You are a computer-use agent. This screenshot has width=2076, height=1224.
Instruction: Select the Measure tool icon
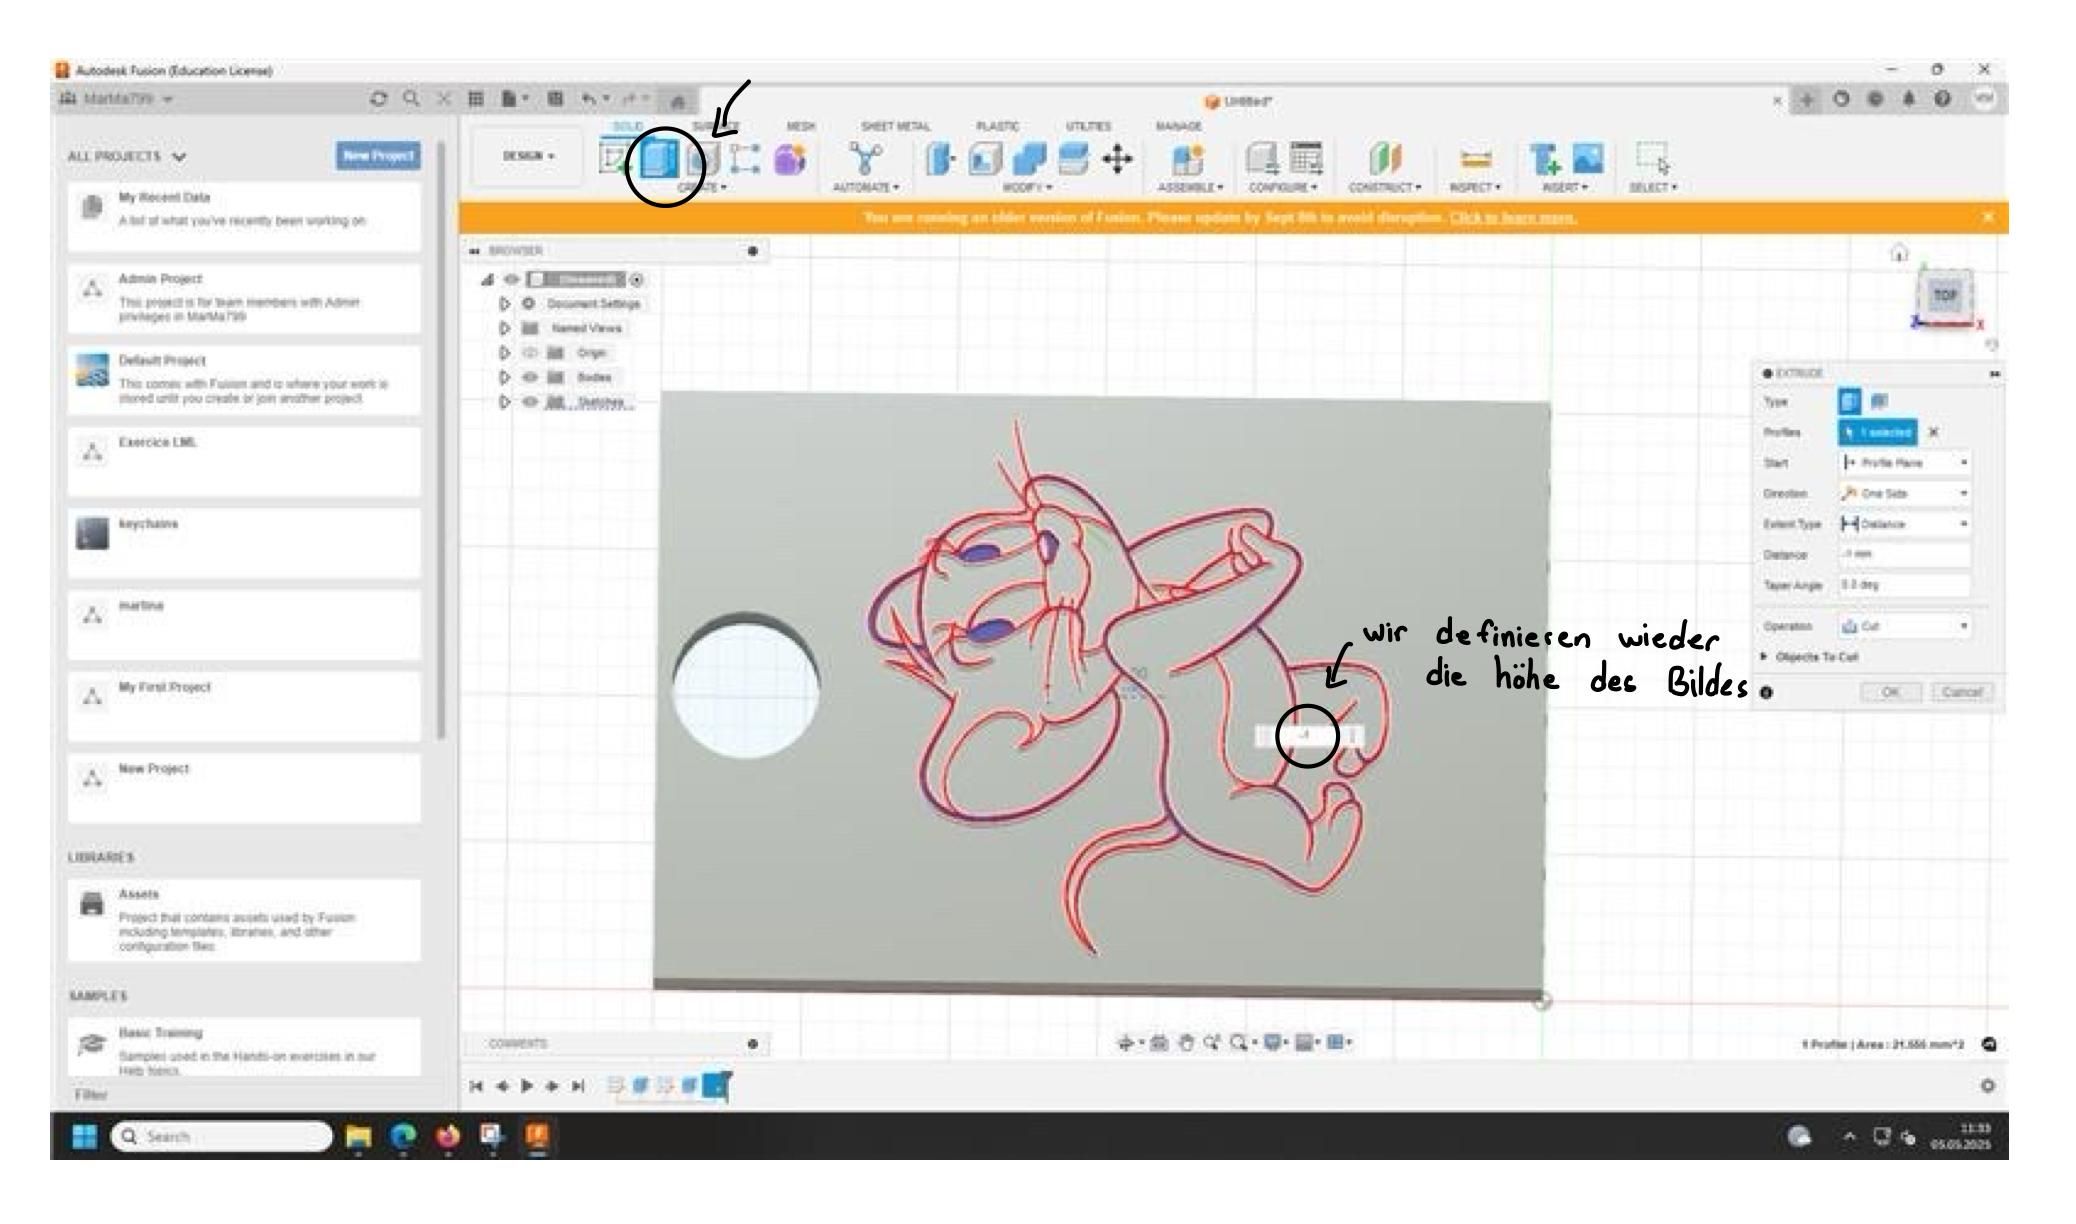(1476, 160)
